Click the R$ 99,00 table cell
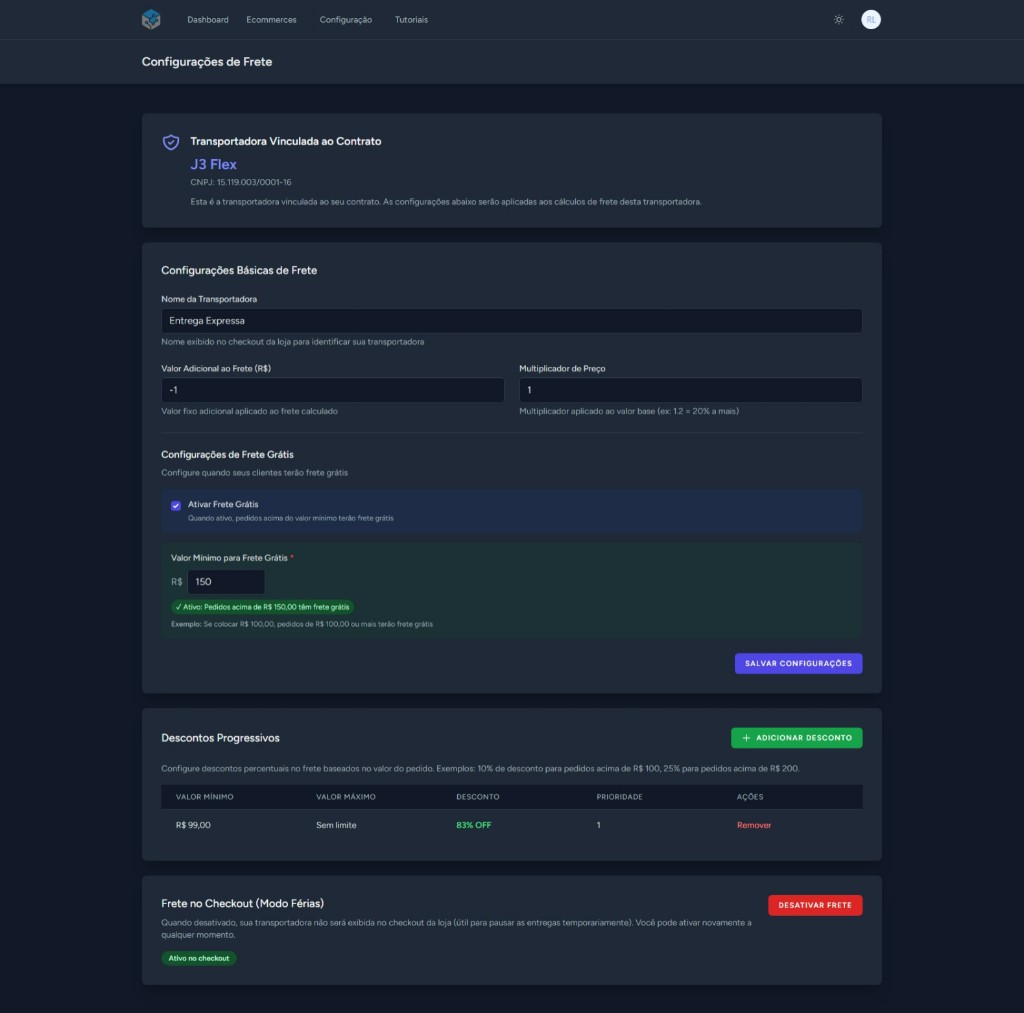This screenshot has height=1013, width=1024. [x=193, y=825]
